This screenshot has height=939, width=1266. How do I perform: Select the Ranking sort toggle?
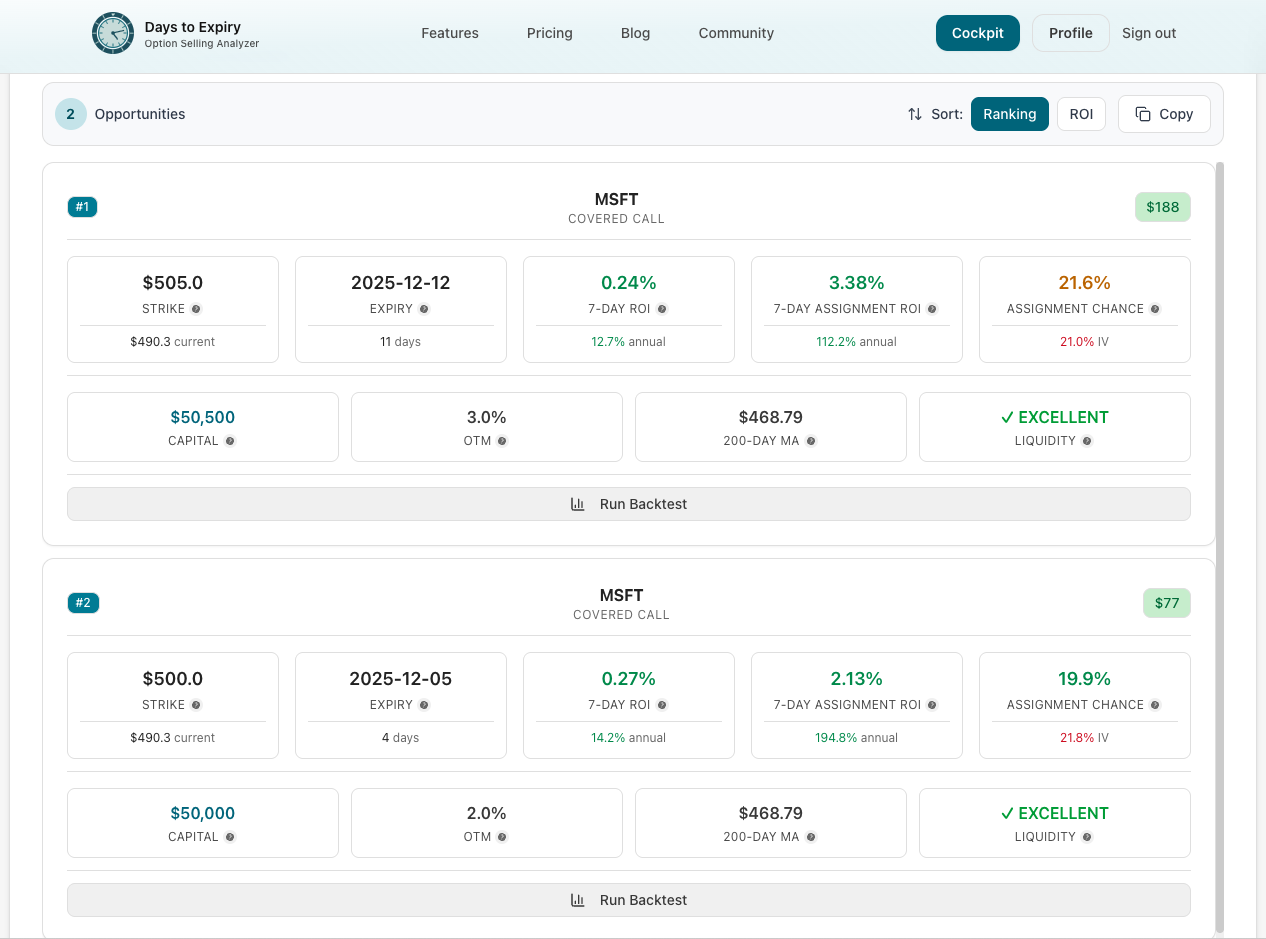point(1009,114)
